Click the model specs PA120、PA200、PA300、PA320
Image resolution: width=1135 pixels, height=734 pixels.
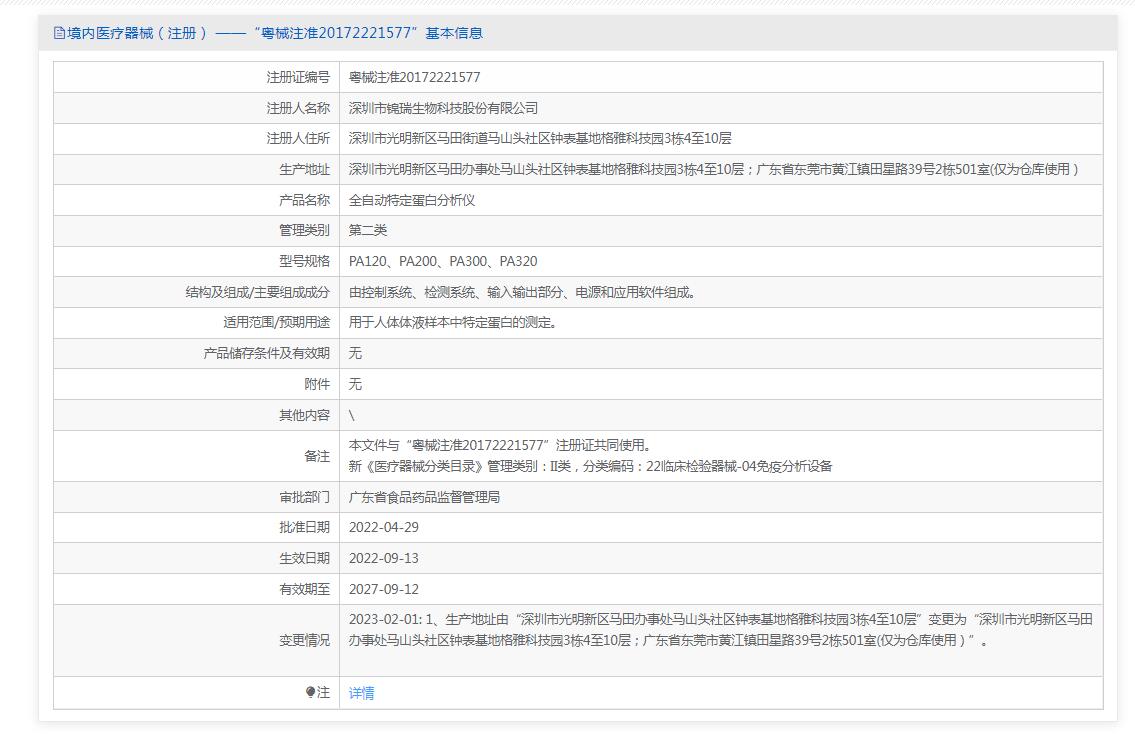click(442, 261)
